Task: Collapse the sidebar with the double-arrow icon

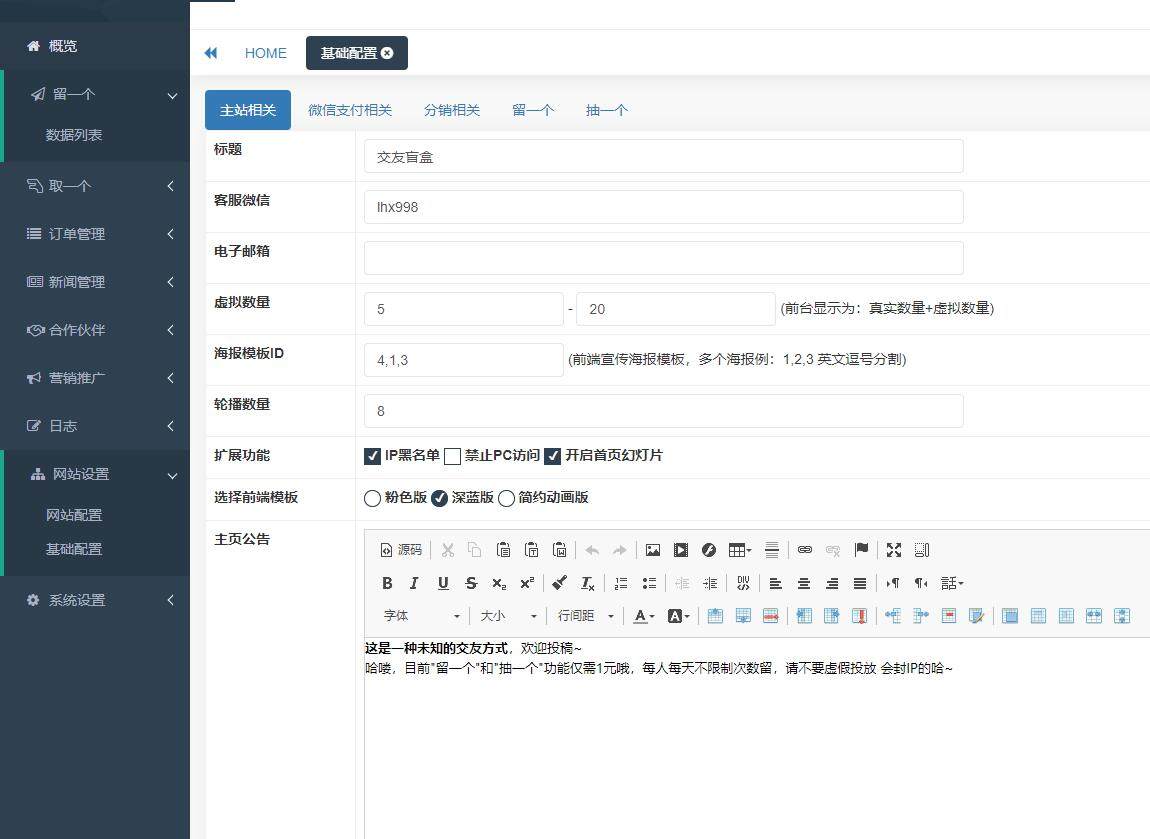Action: point(211,53)
